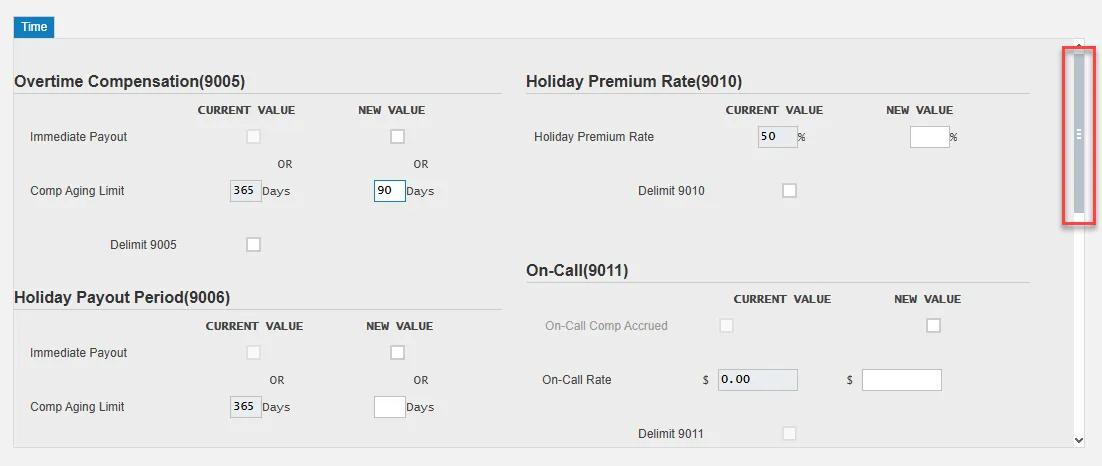Viewport: 1102px width, 466px height.
Task: Click new Comp Aging Limit field showing 90
Action: click(x=389, y=190)
